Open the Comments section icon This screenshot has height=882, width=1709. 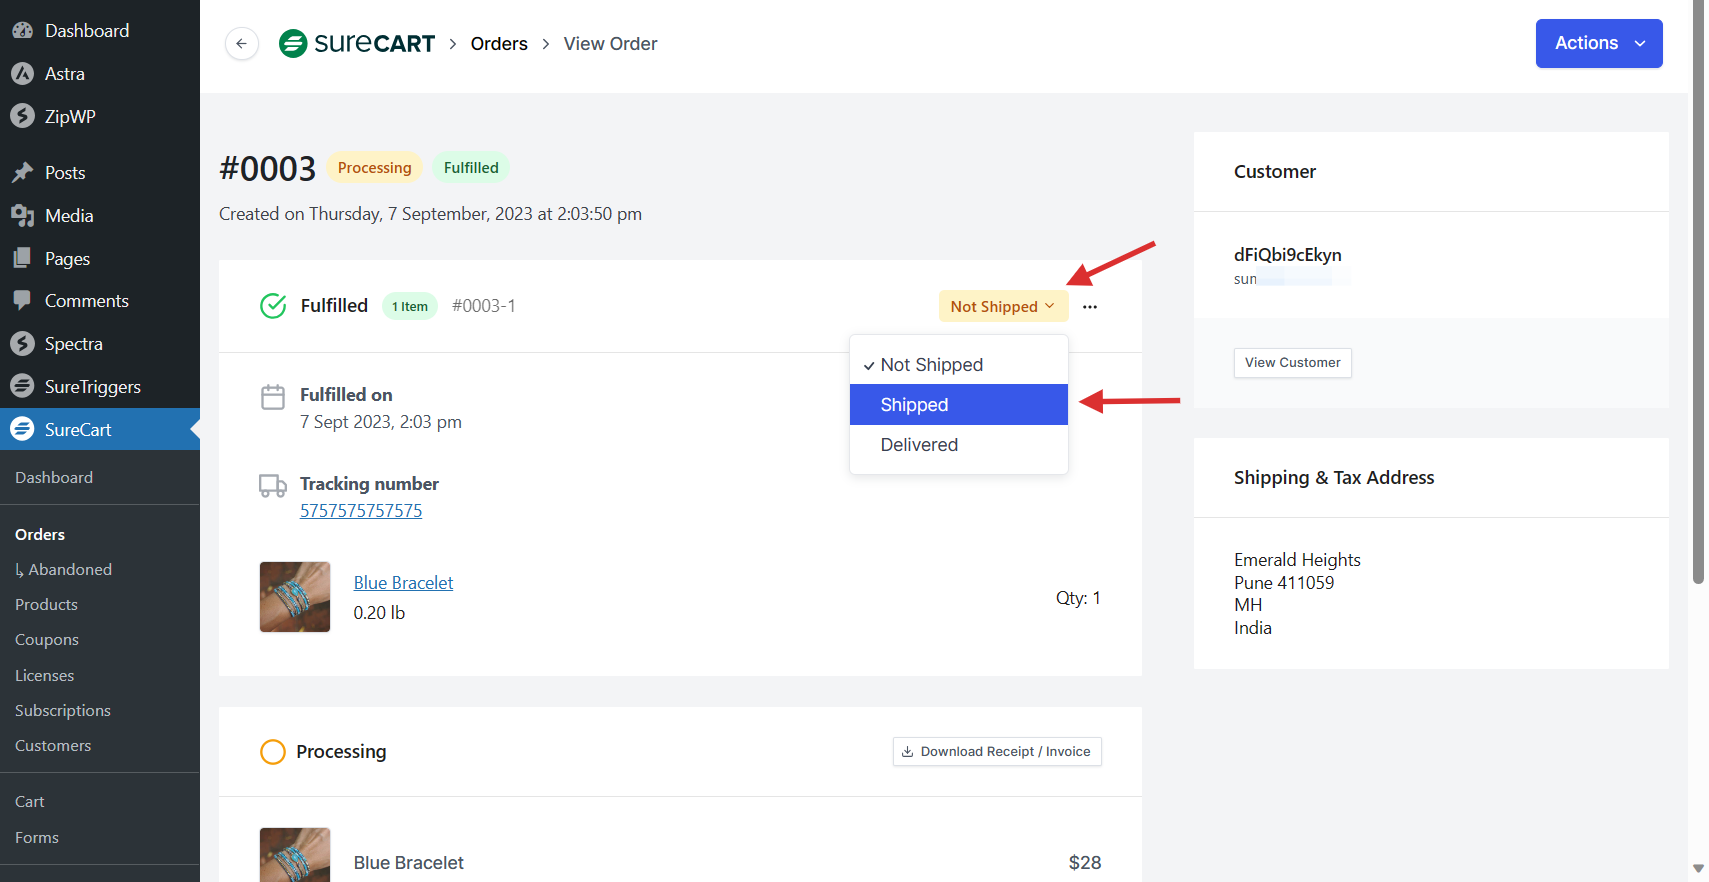tap(22, 301)
